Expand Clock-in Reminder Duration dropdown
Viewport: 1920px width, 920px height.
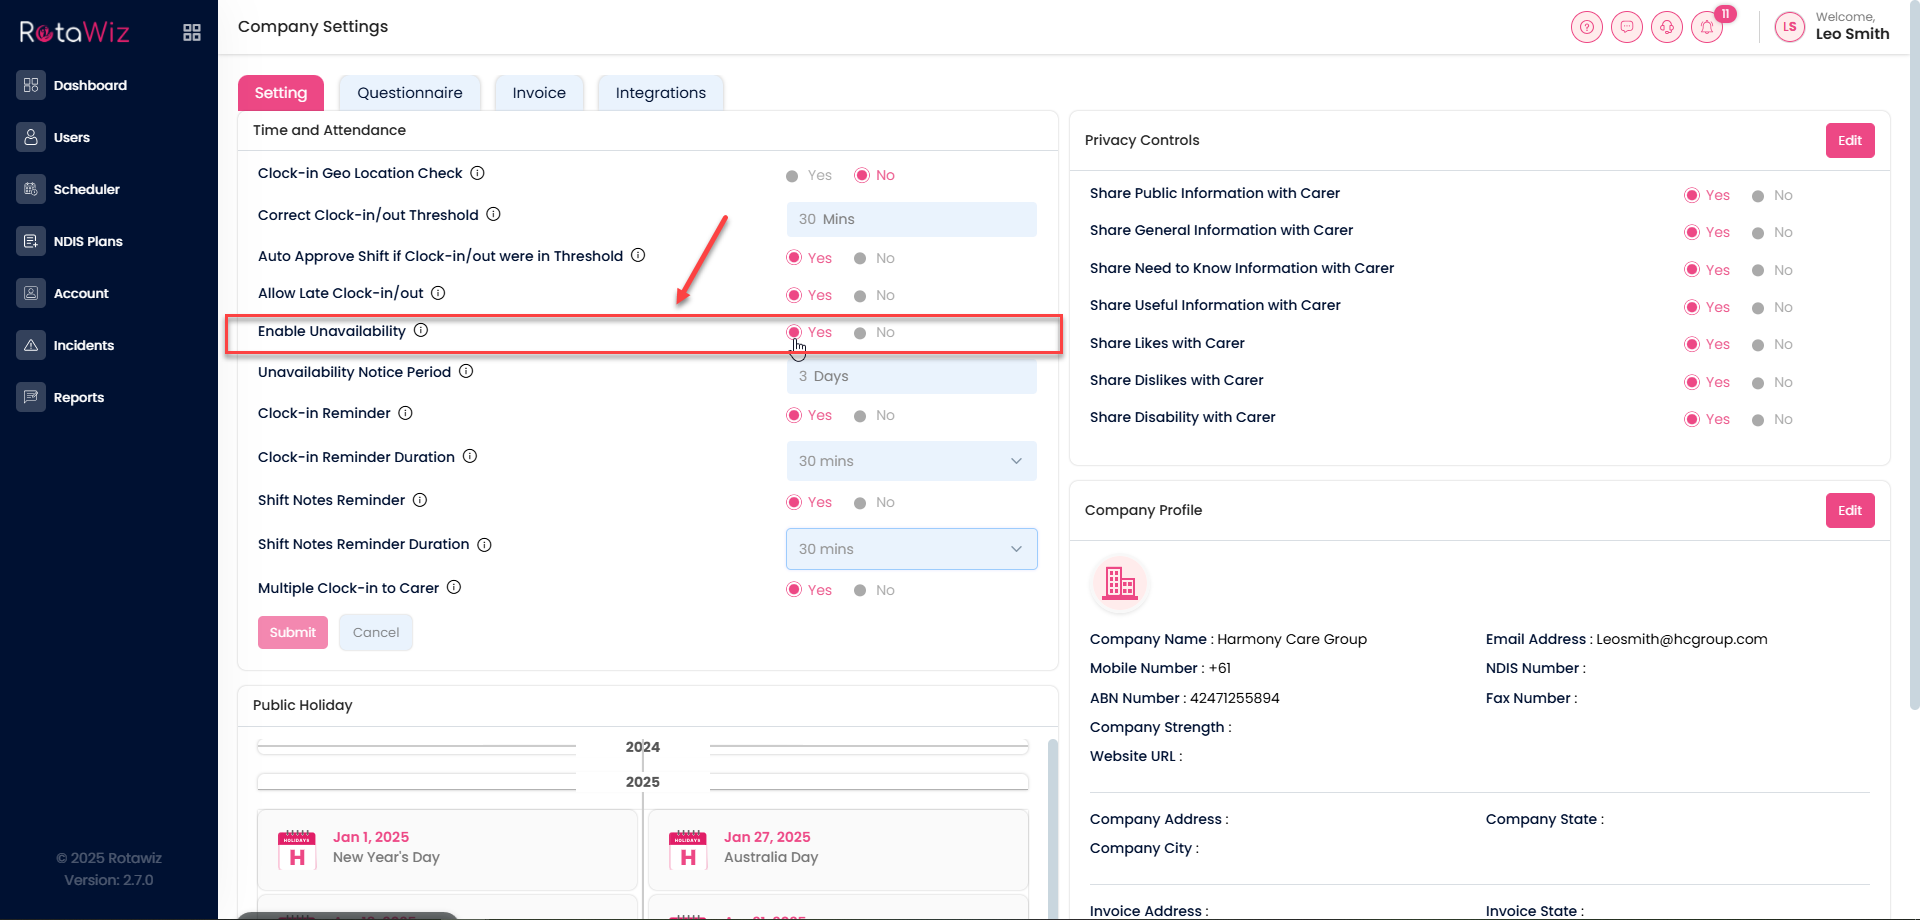[x=911, y=461]
